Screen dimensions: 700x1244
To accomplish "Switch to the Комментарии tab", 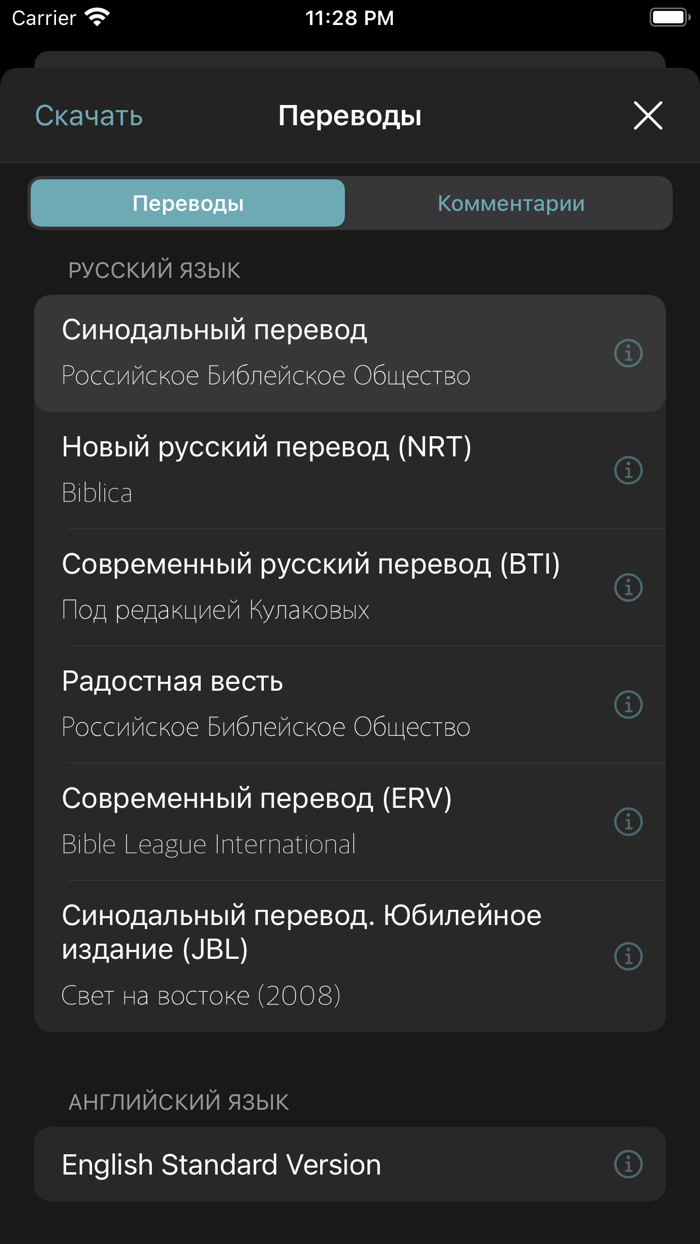I will tap(509, 202).
